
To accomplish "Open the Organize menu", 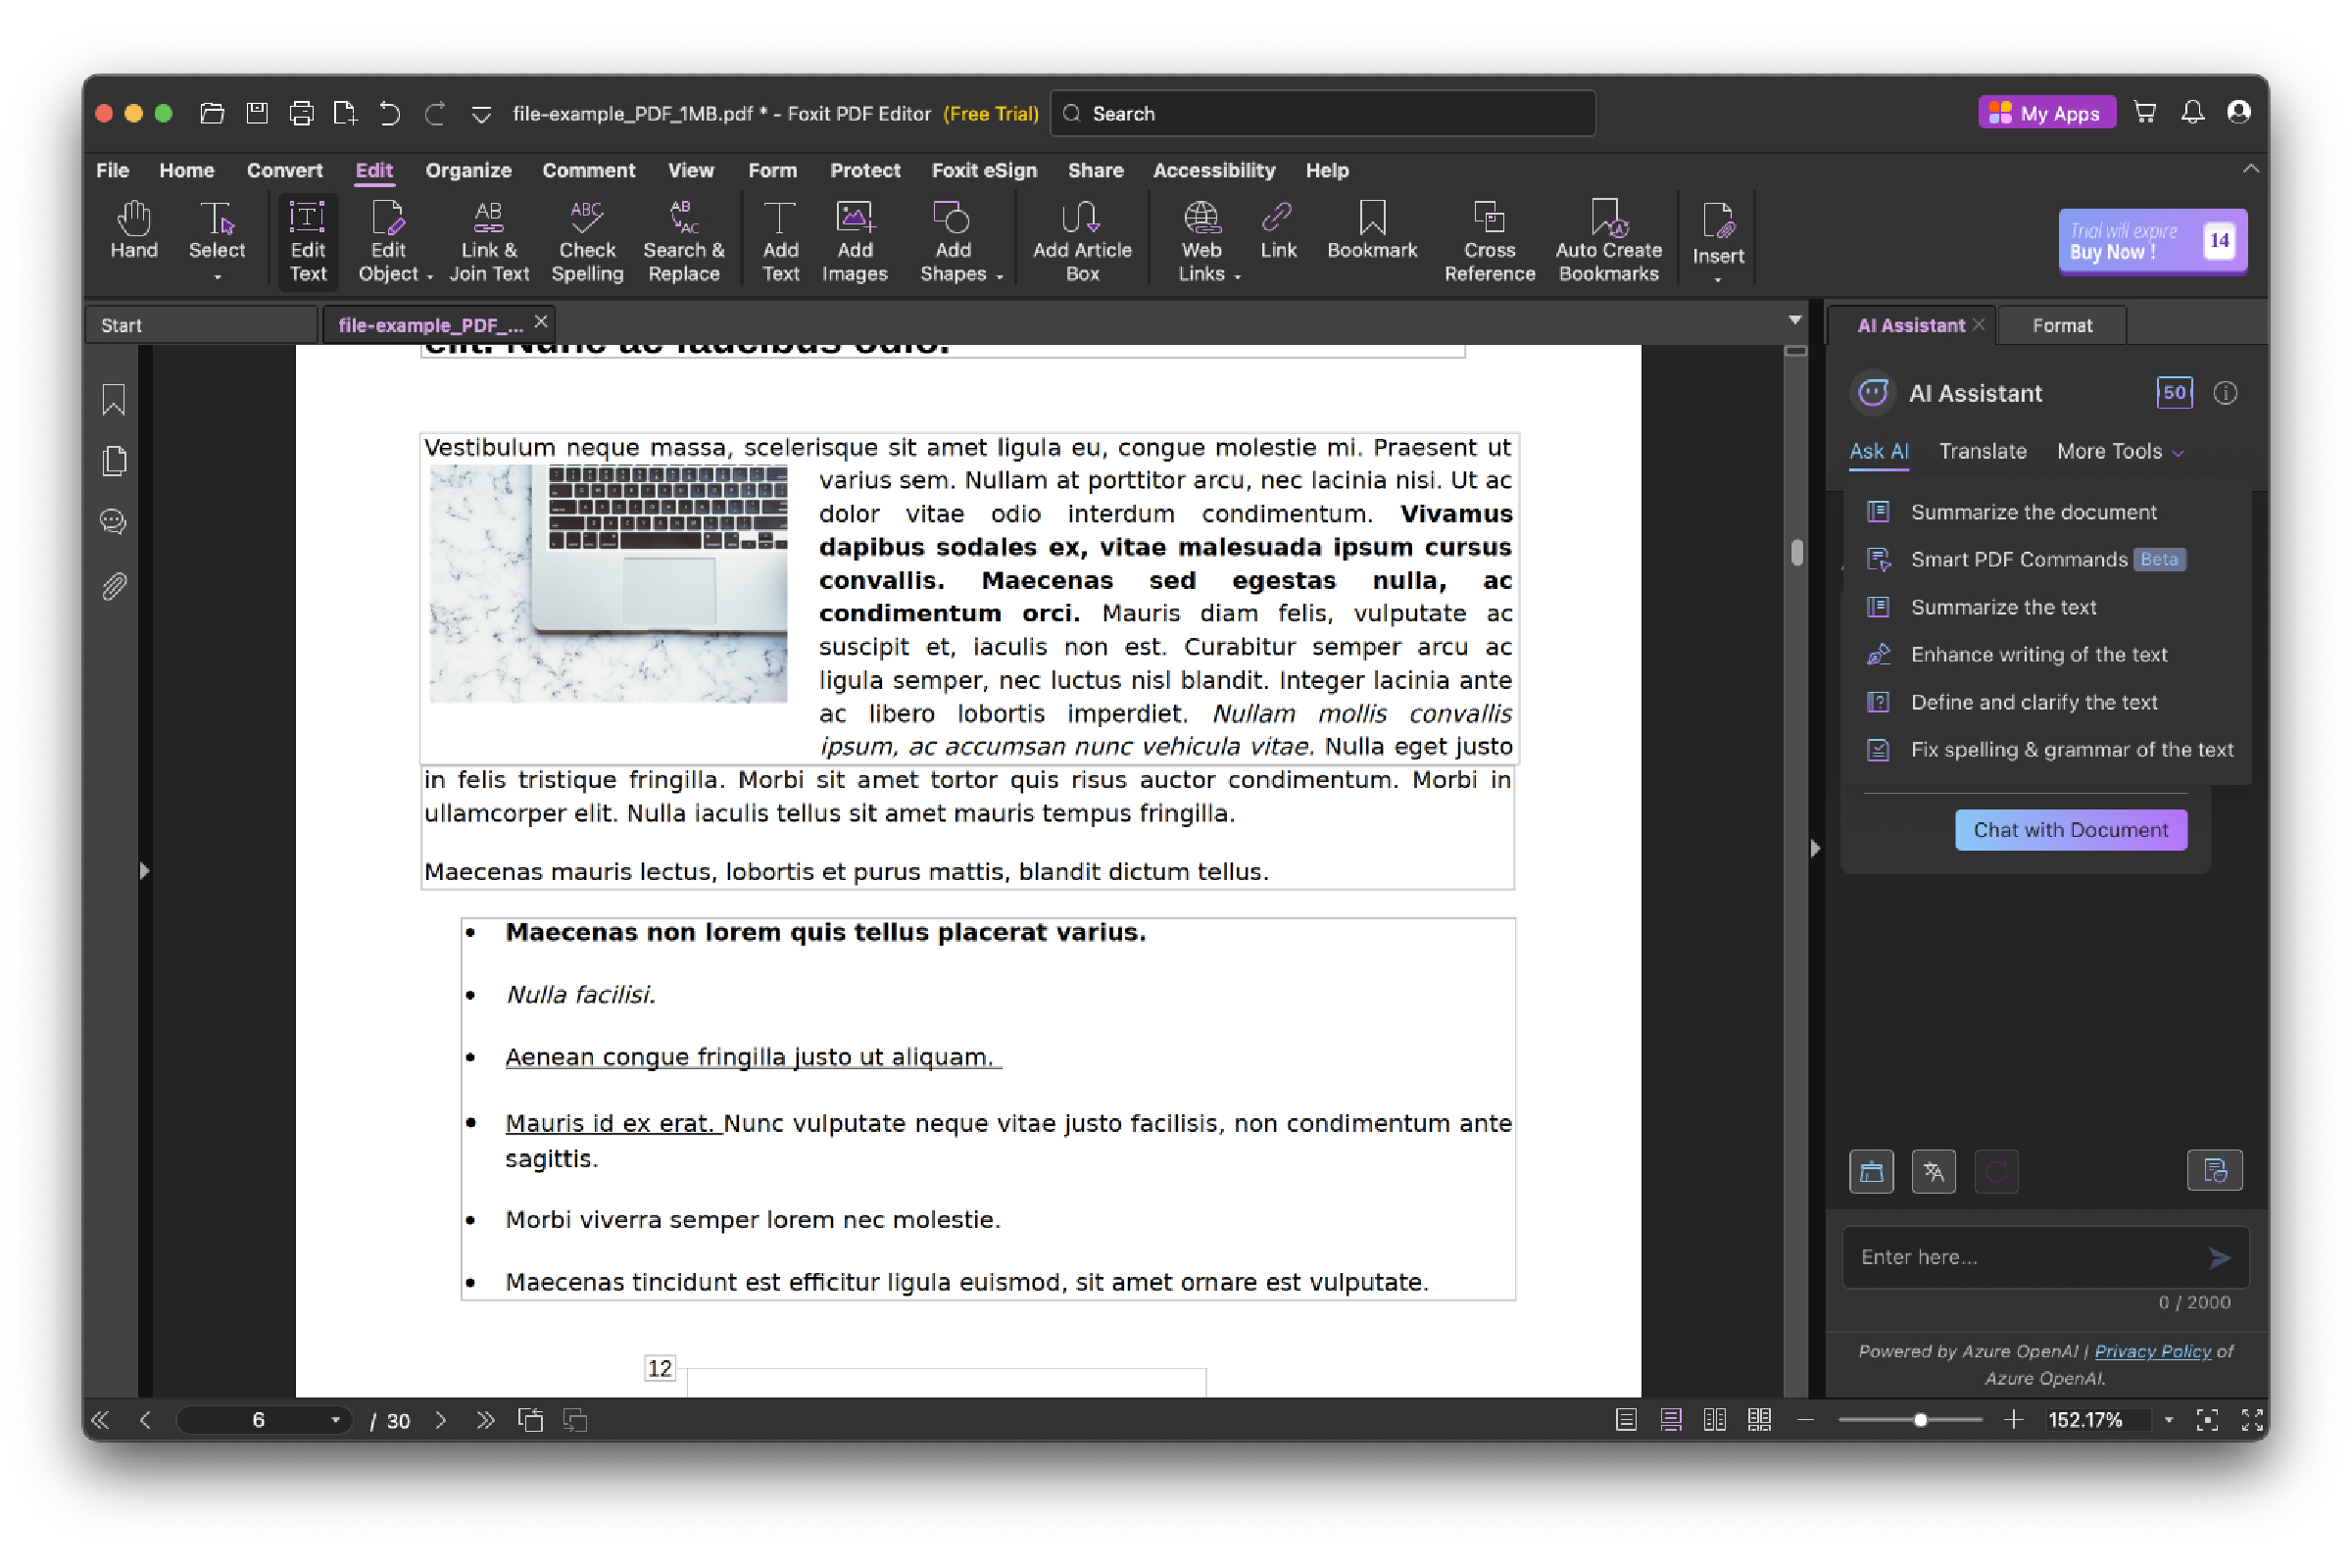I will [467, 170].
